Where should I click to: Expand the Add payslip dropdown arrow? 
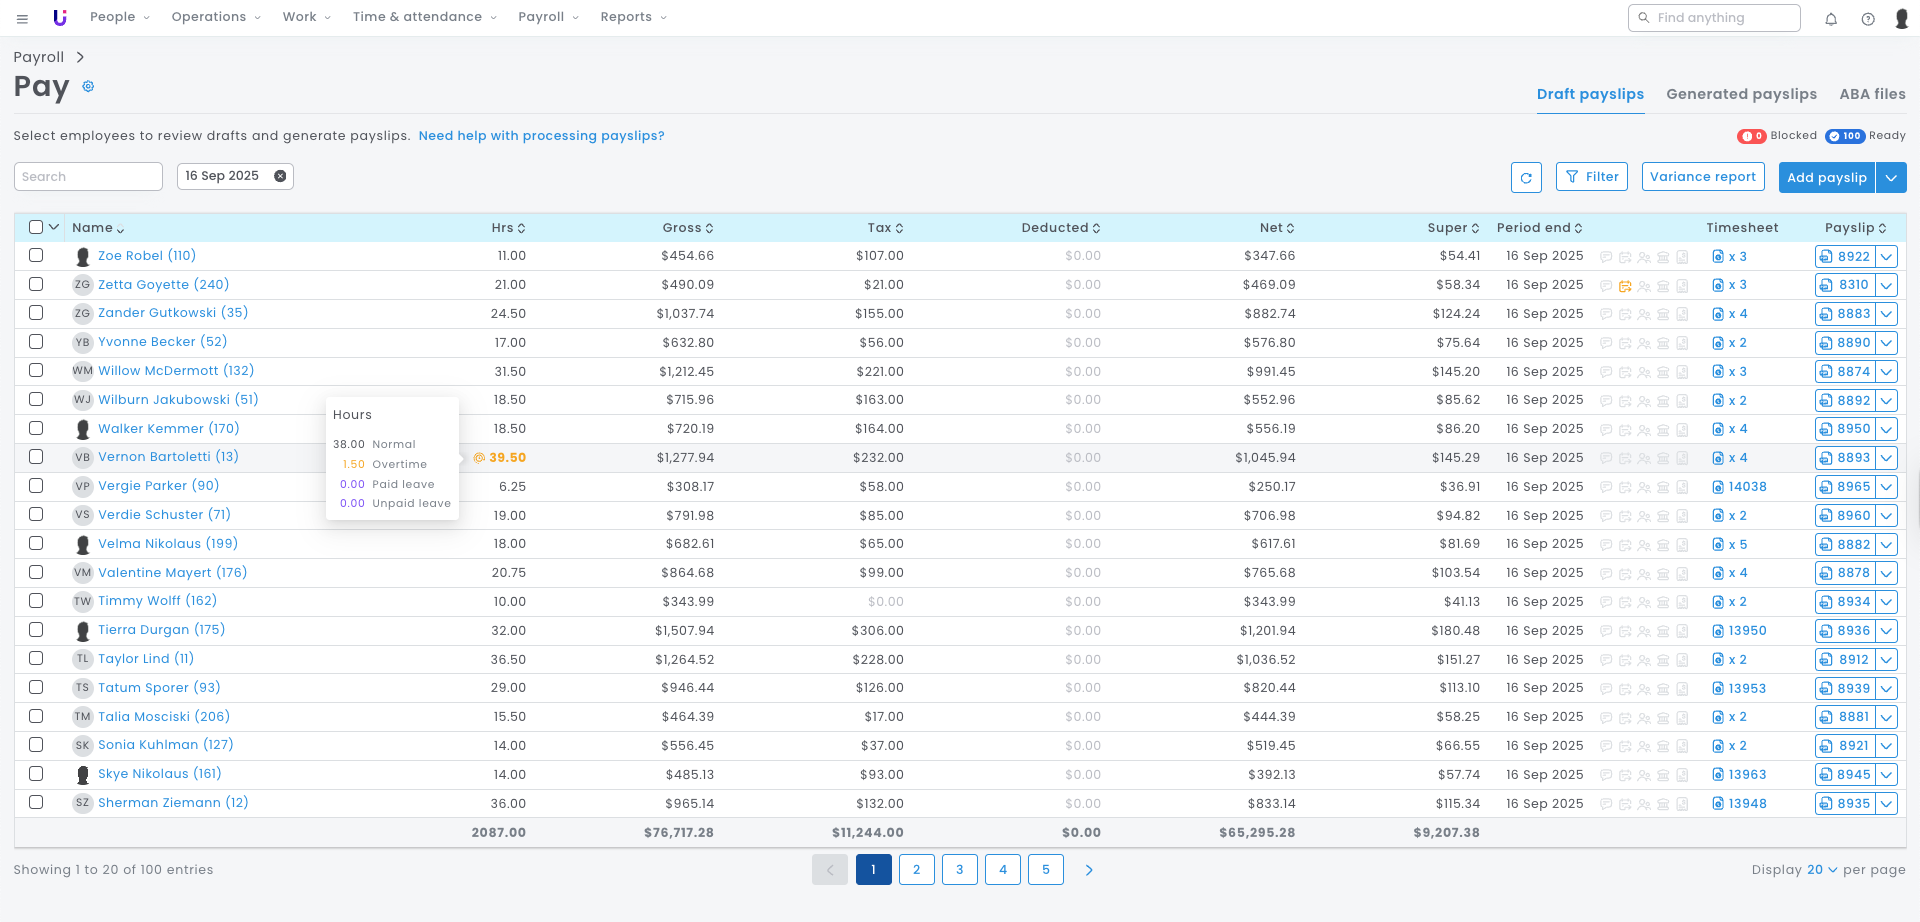click(x=1890, y=178)
